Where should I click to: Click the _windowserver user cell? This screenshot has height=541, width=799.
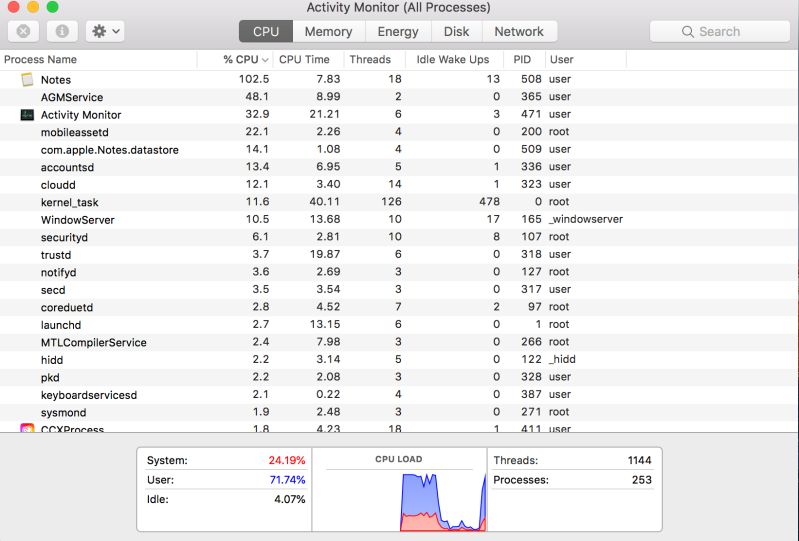pos(586,219)
